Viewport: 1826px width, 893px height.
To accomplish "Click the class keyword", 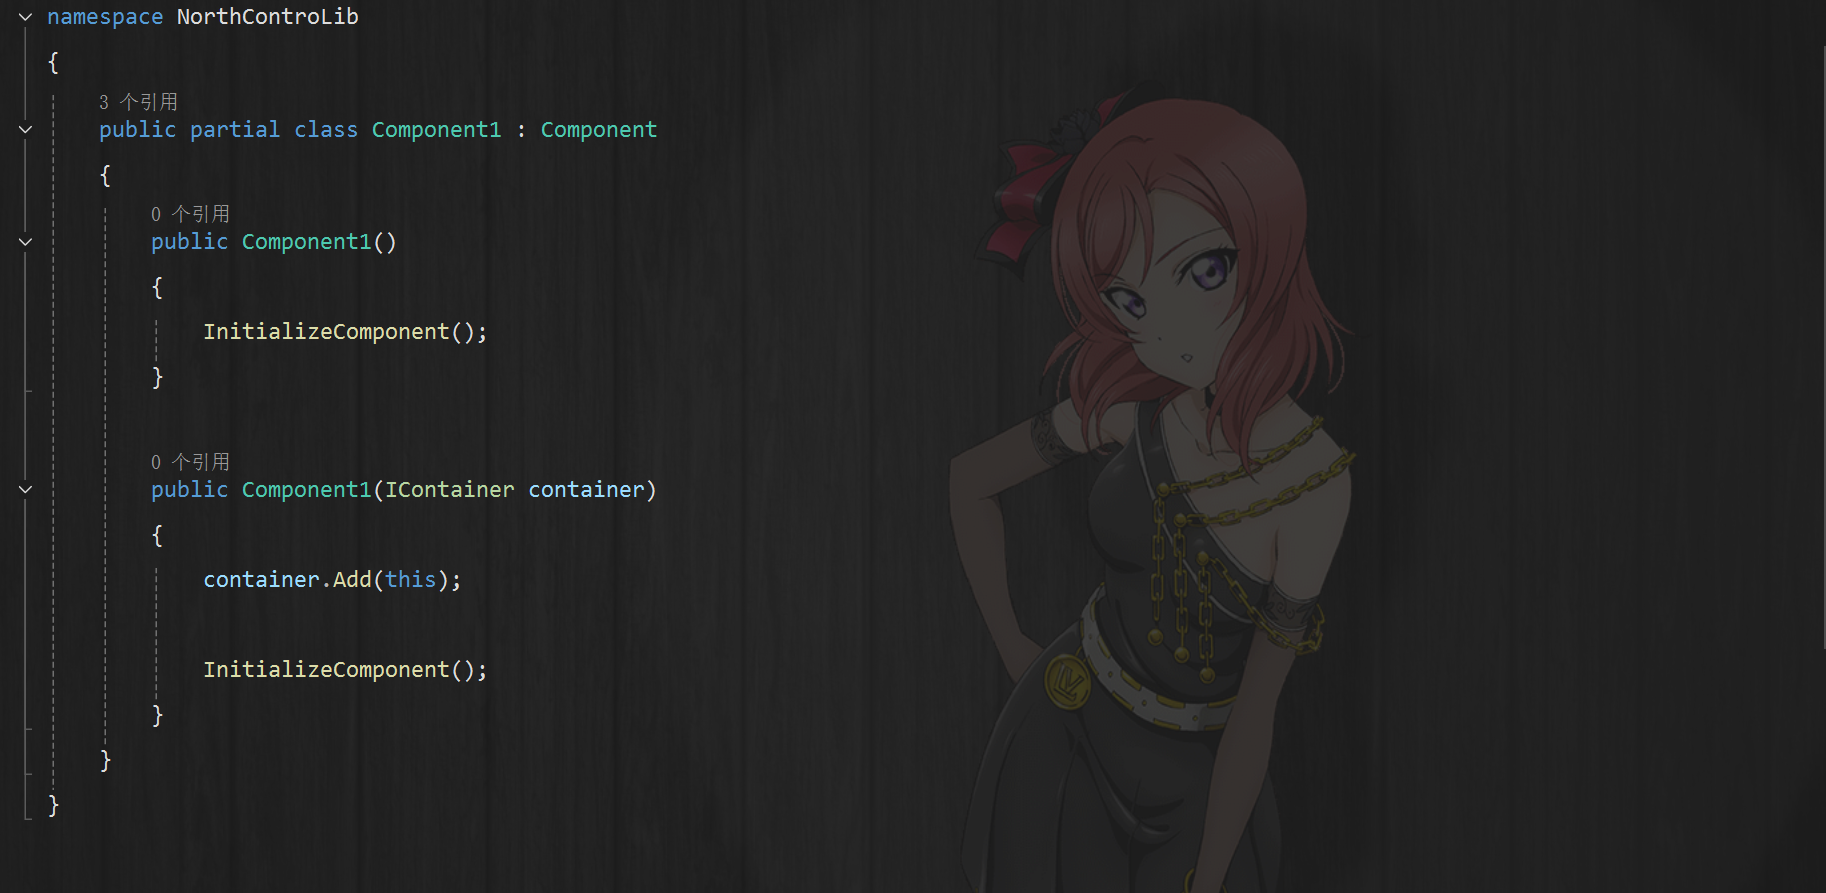I will [x=326, y=130].
